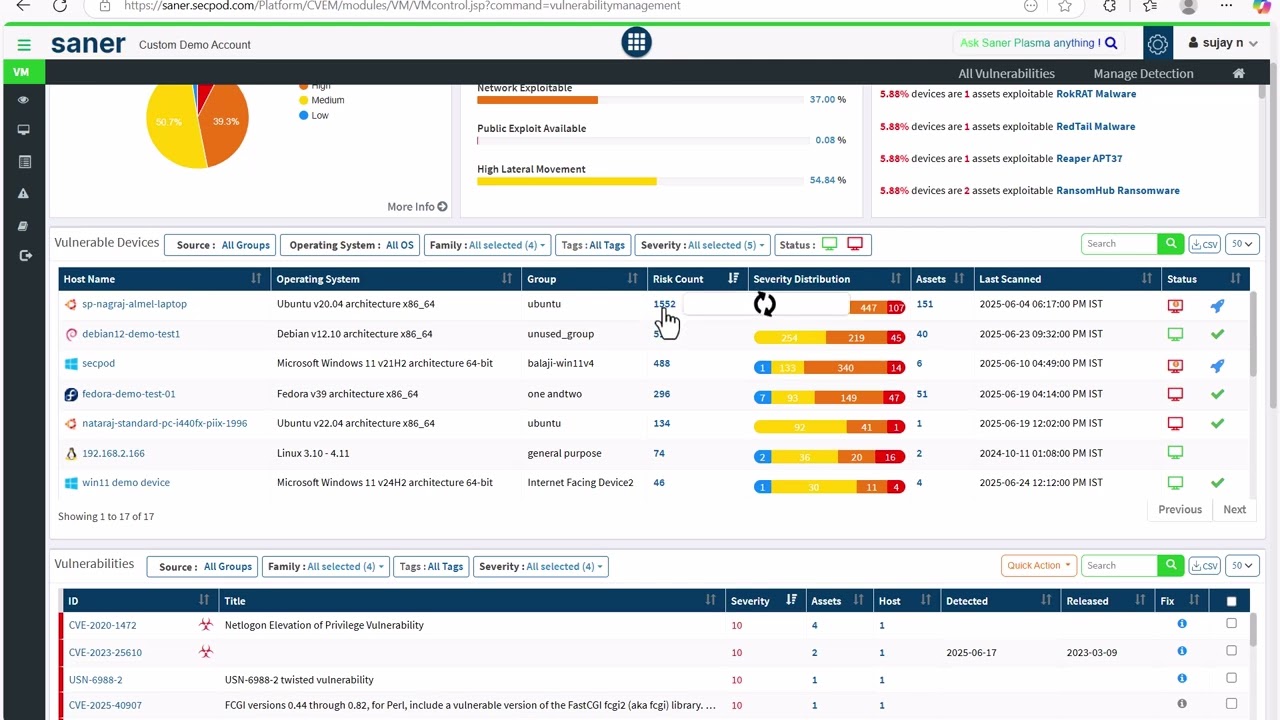Screen dimensions: 1280x720
Task: Download Vulnerabilities CSV
Action: click(x=1205, y=566)
